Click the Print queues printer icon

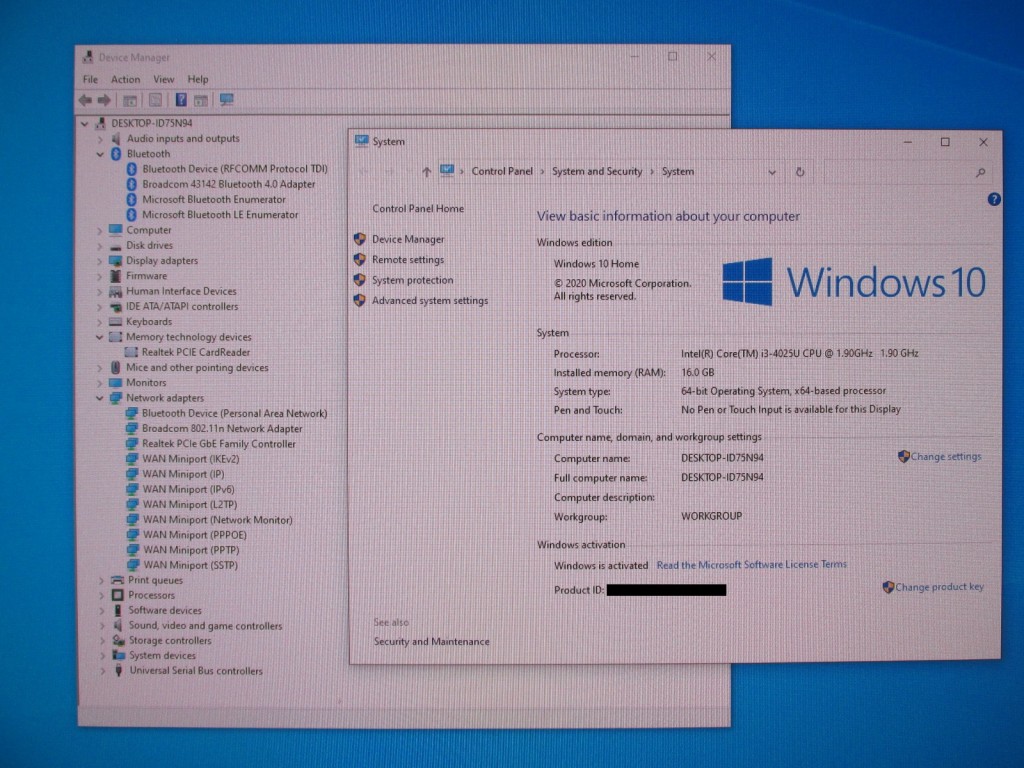(118, 580)
